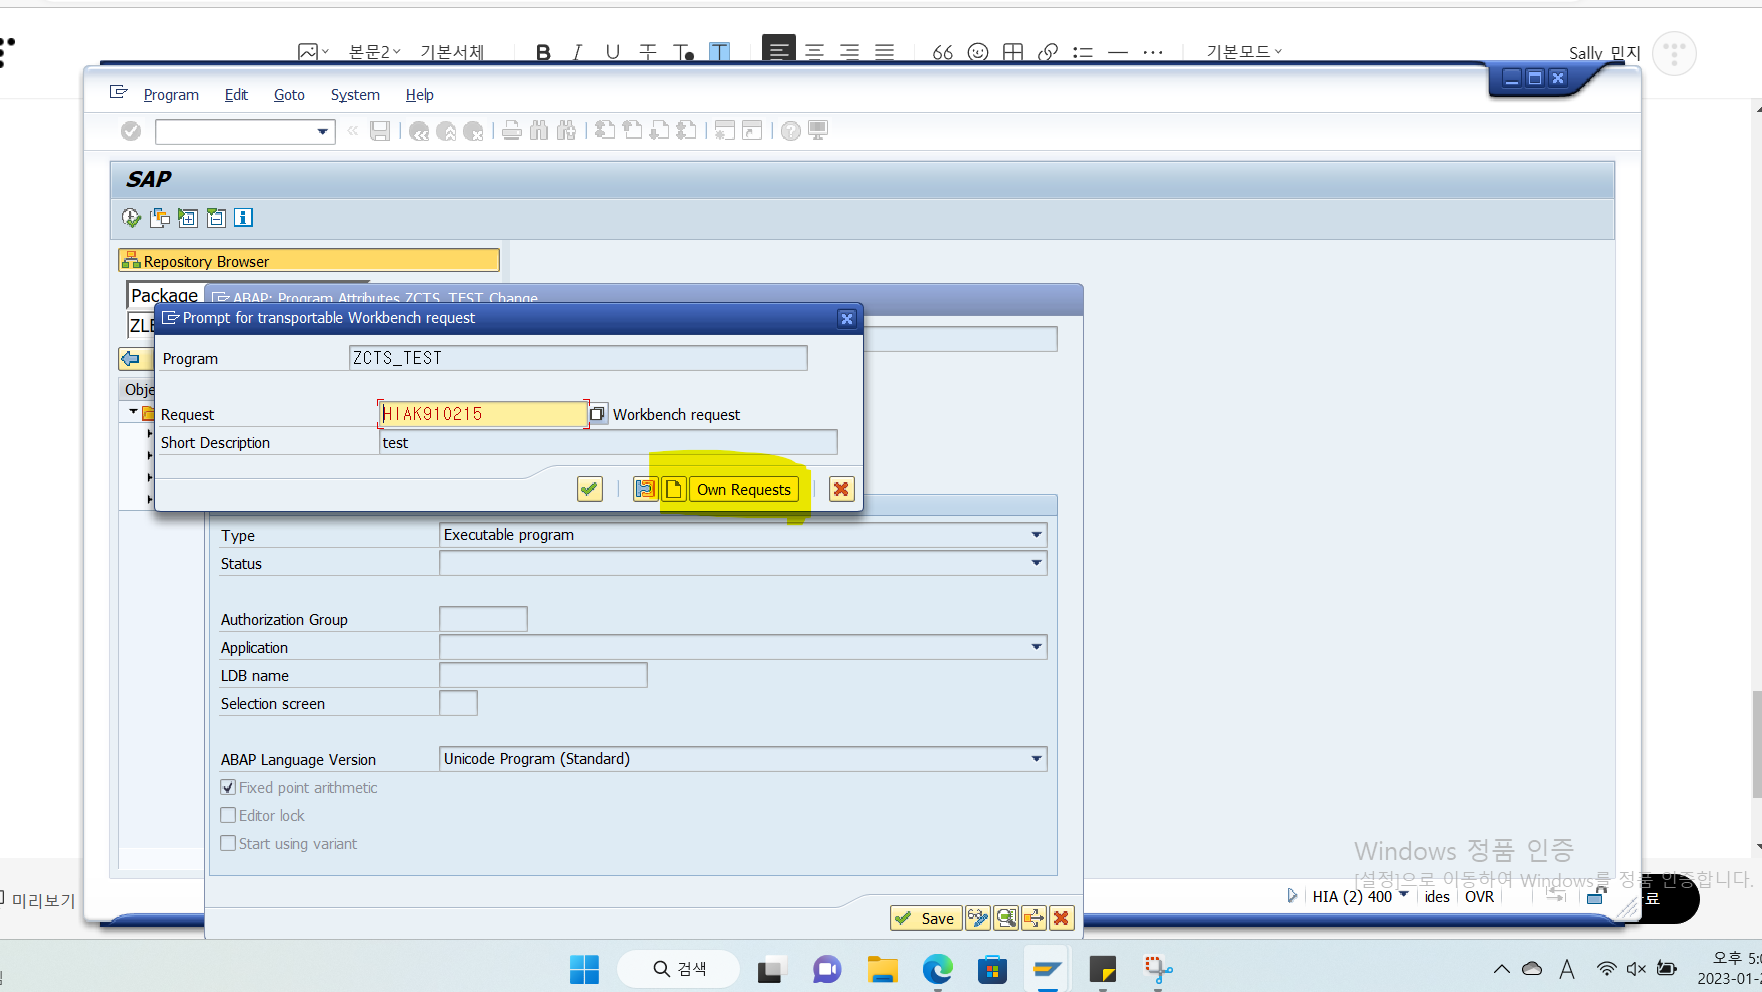Toggle Underline in the editor toolbar
Viewport: 1762px width, 992px height.
point(612,52)
